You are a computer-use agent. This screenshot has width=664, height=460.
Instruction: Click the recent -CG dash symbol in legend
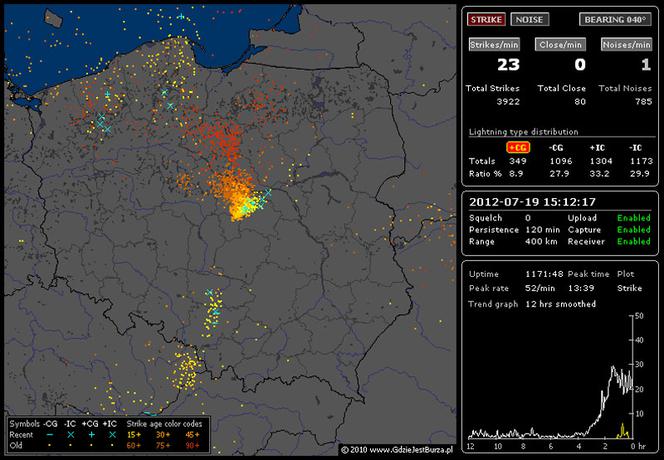point(50,435)
